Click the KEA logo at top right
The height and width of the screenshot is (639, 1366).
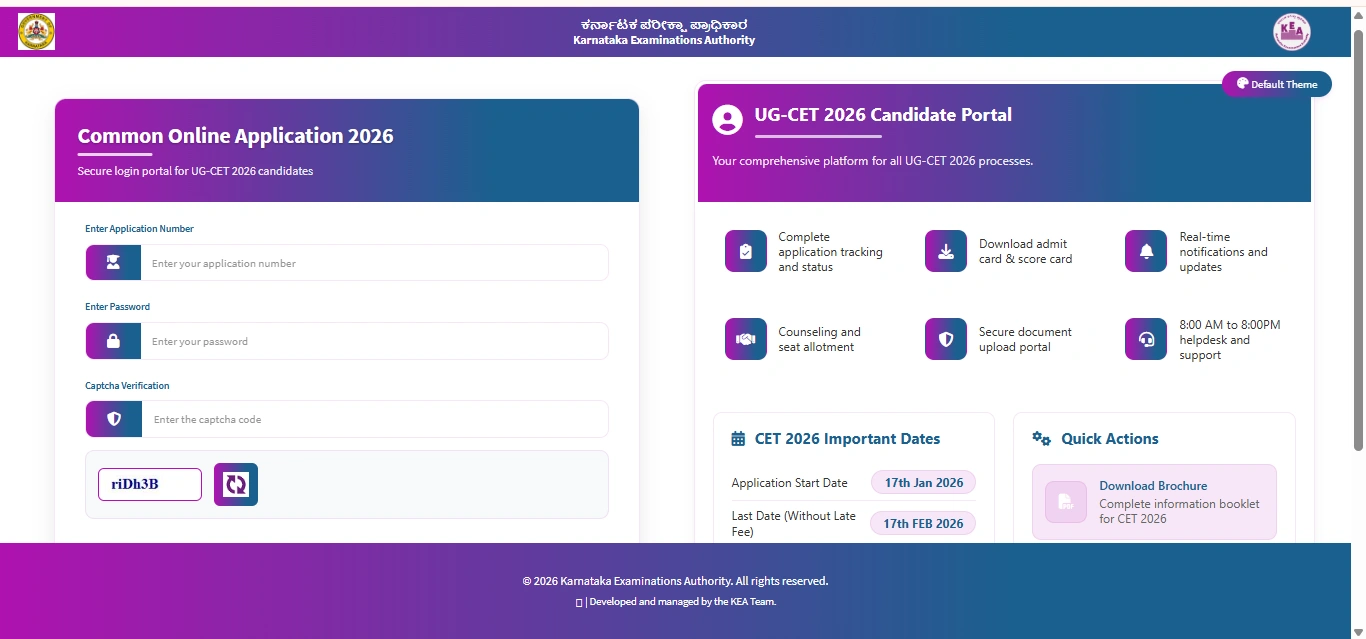1291,31
